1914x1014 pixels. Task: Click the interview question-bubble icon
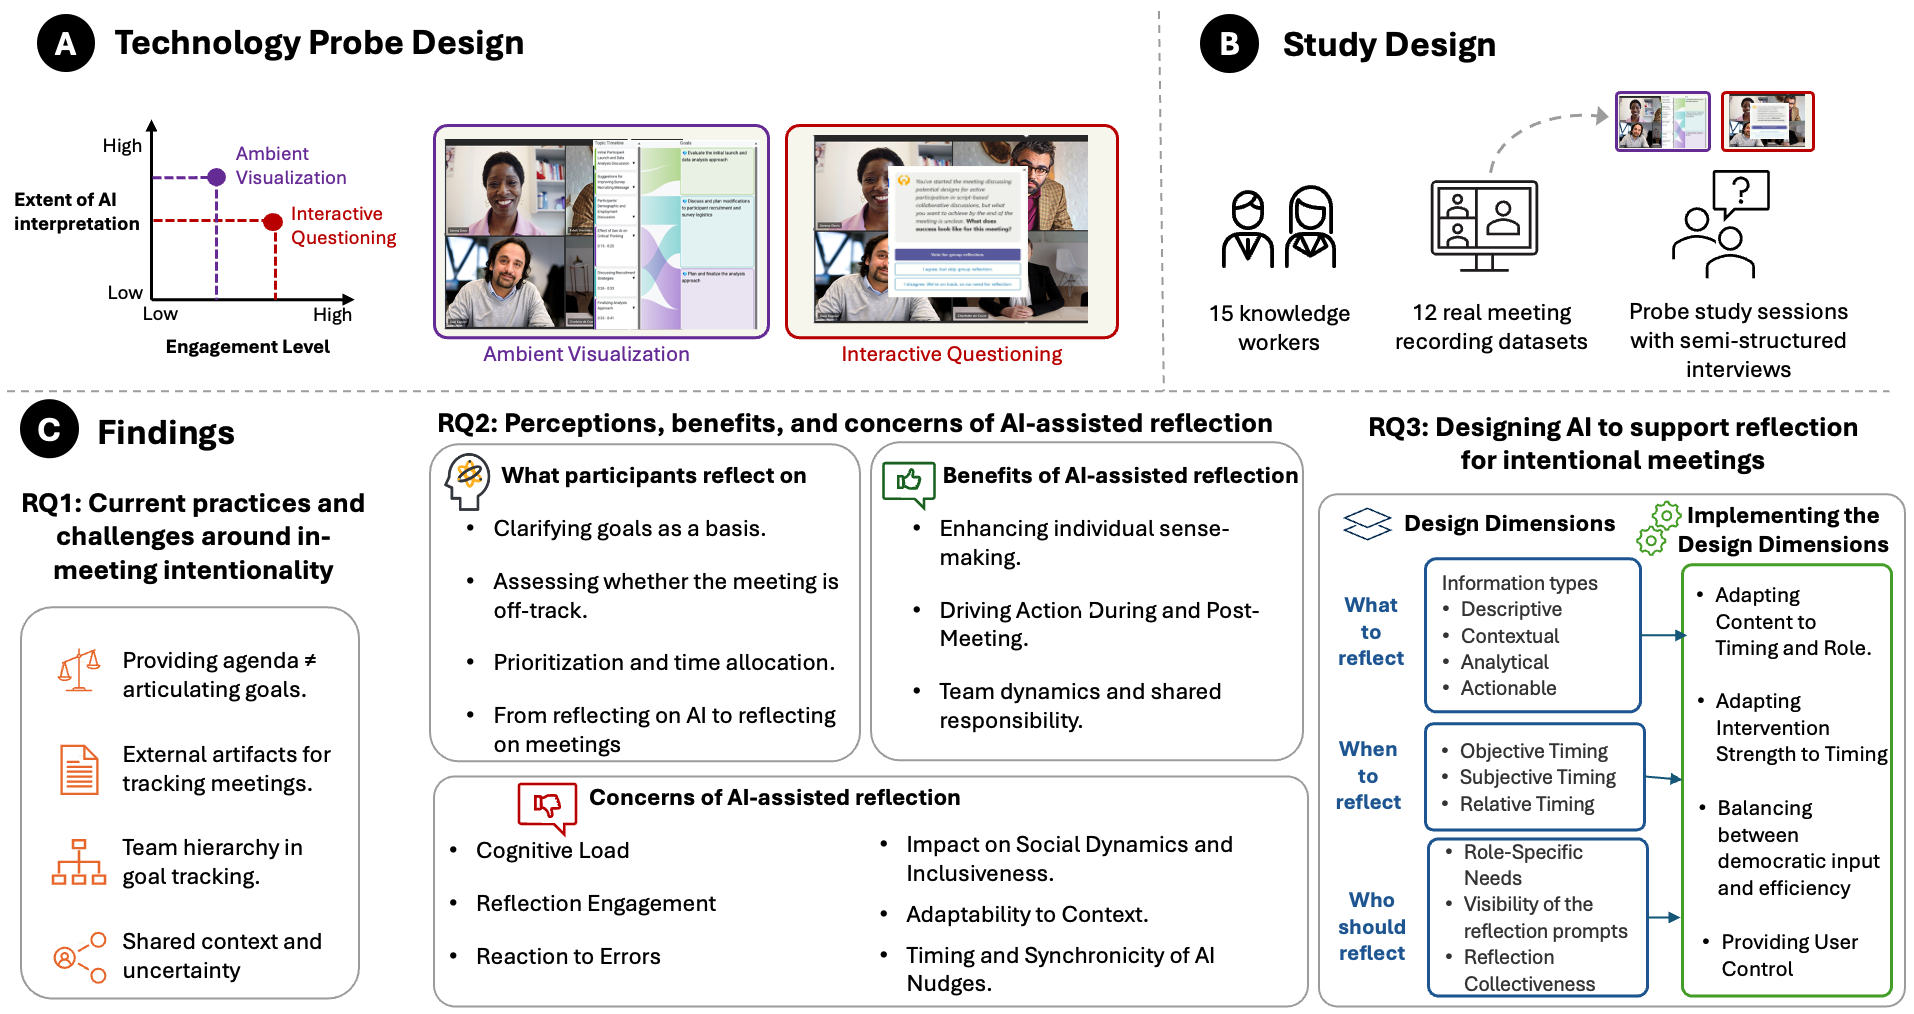pyautogui.click(x=1721, y=224)
